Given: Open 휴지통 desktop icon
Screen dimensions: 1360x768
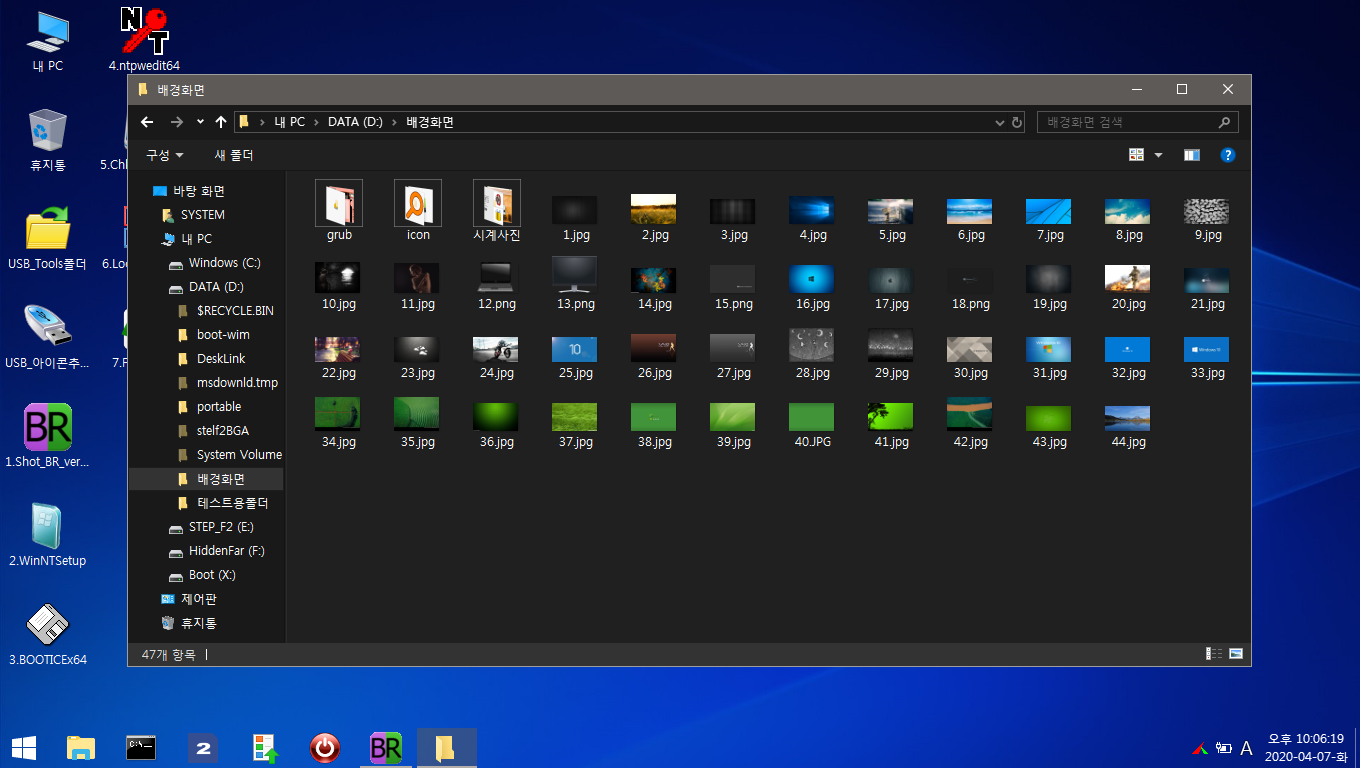Looking at the screenshot, I should (47, 140).
